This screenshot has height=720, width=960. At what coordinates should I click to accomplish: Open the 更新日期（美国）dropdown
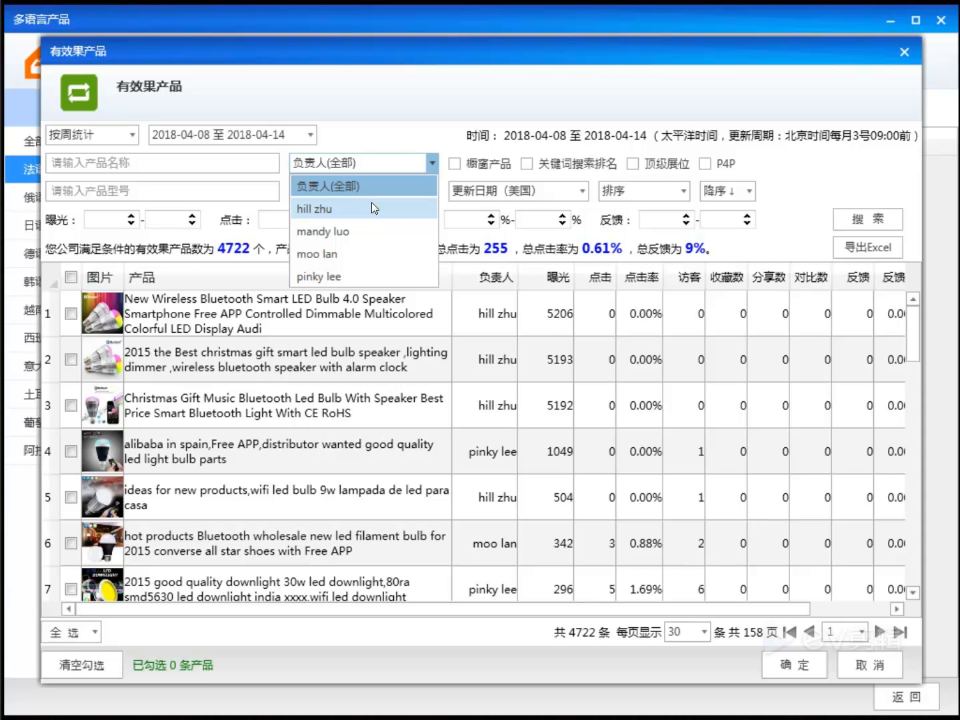(x=519, y=191)
